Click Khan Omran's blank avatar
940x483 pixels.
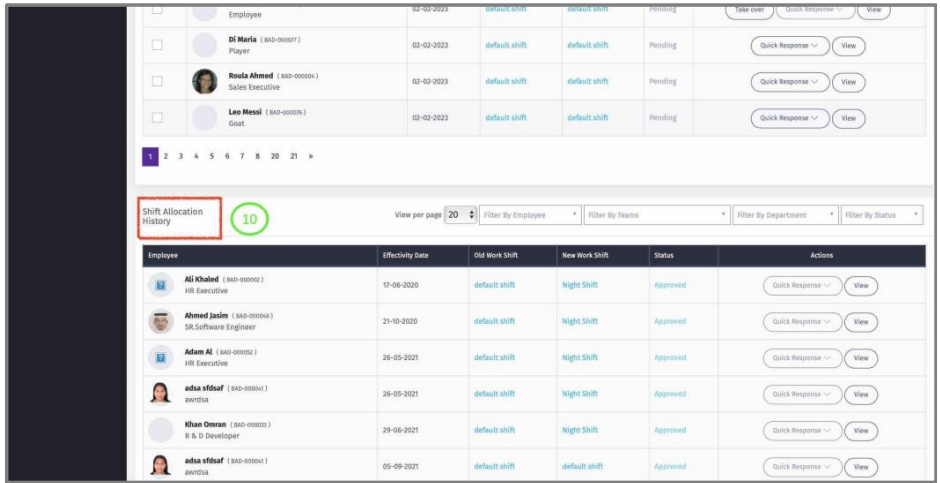(x=159, y=430)
